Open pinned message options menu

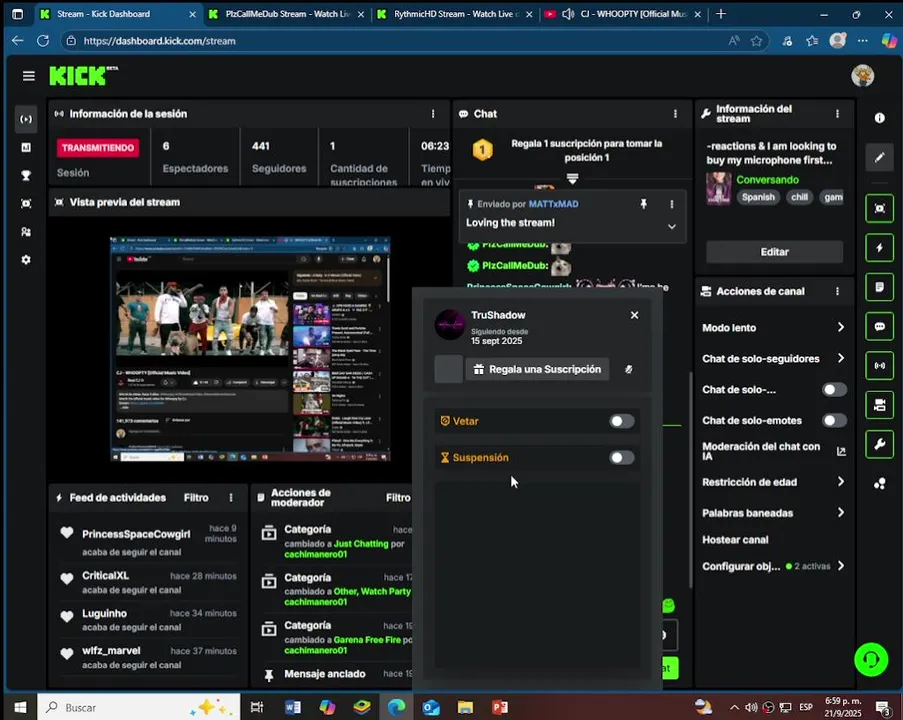point(671,204)
